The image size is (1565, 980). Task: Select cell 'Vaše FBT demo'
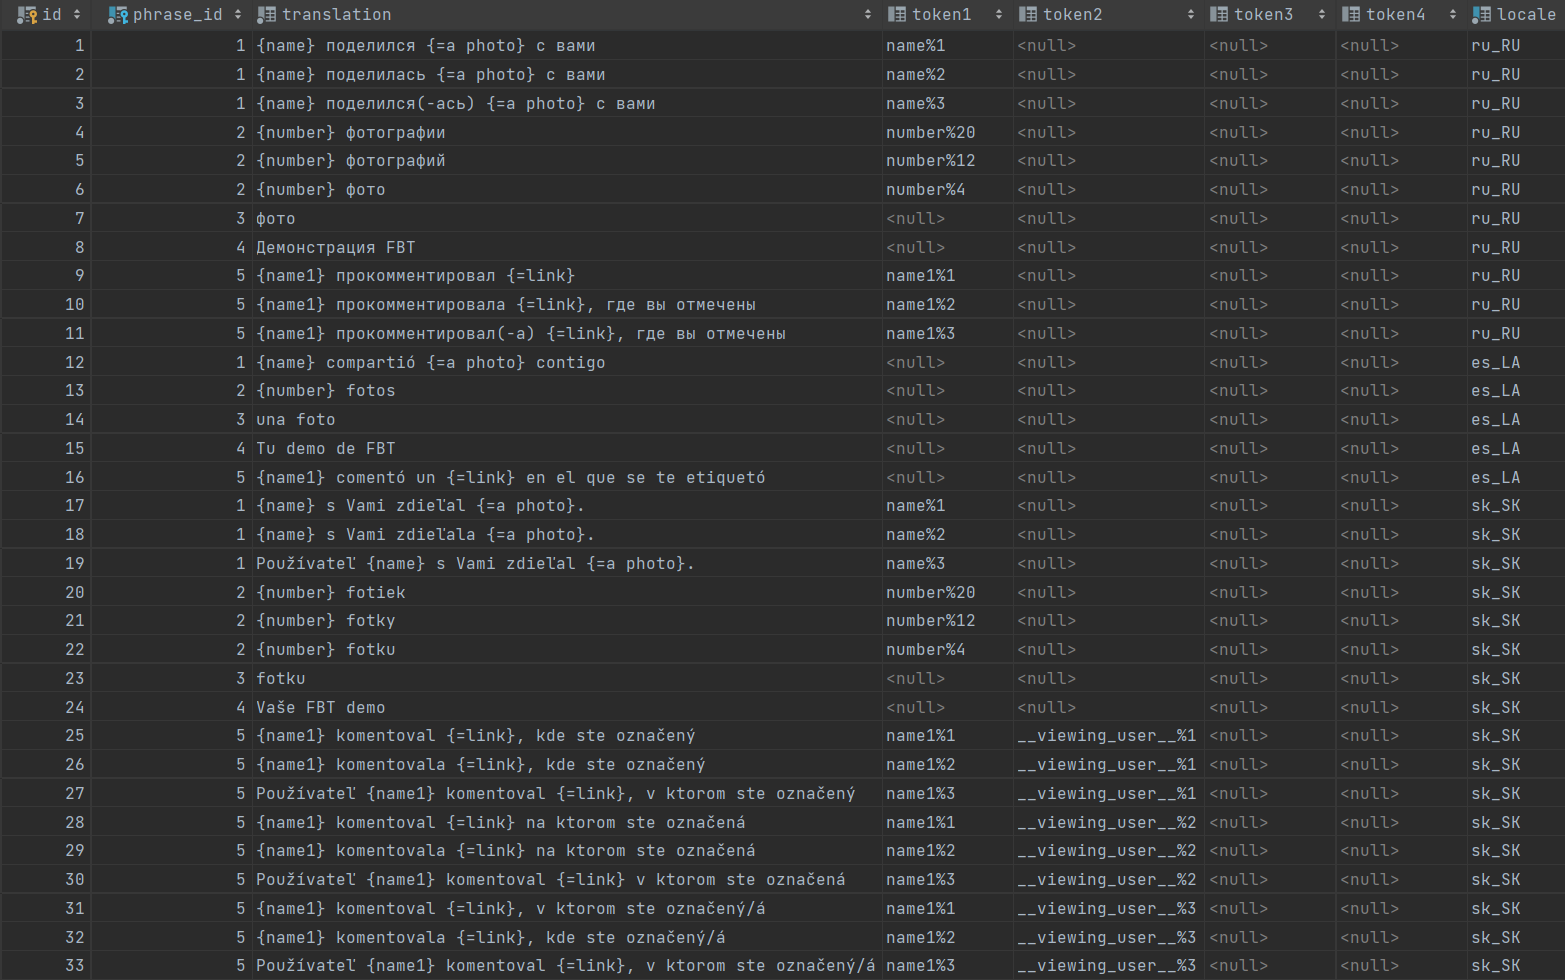(567, 708)
